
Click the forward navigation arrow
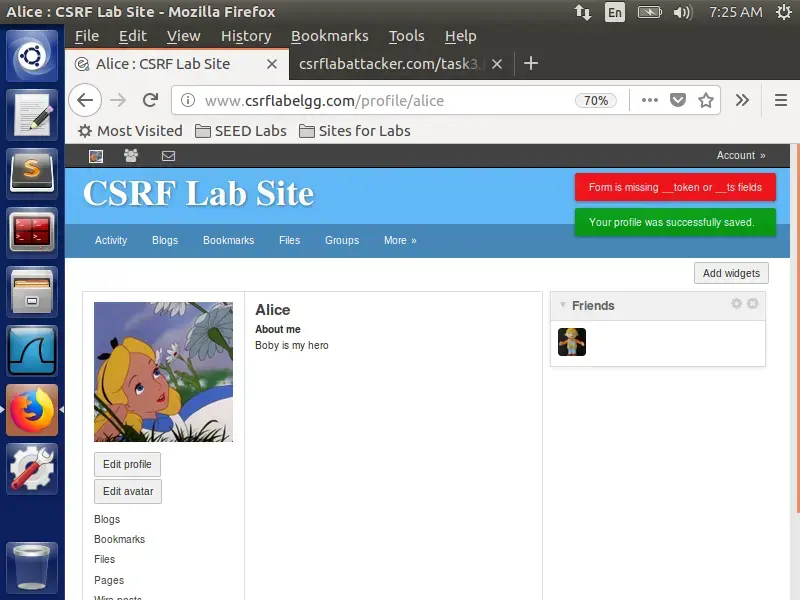point(118,100)
